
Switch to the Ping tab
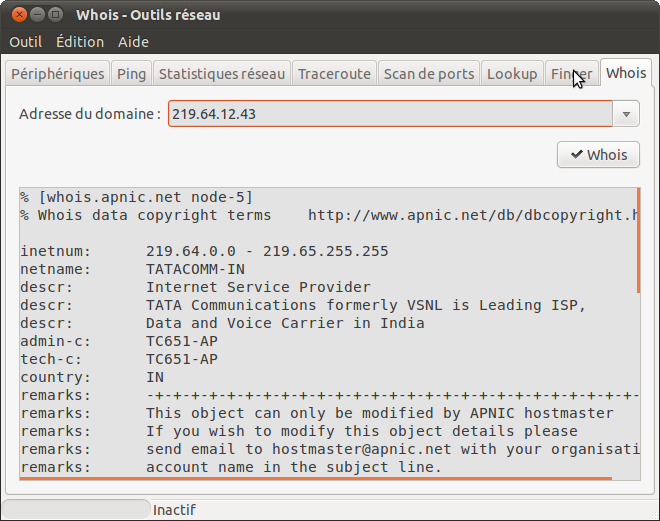[131, 74]
